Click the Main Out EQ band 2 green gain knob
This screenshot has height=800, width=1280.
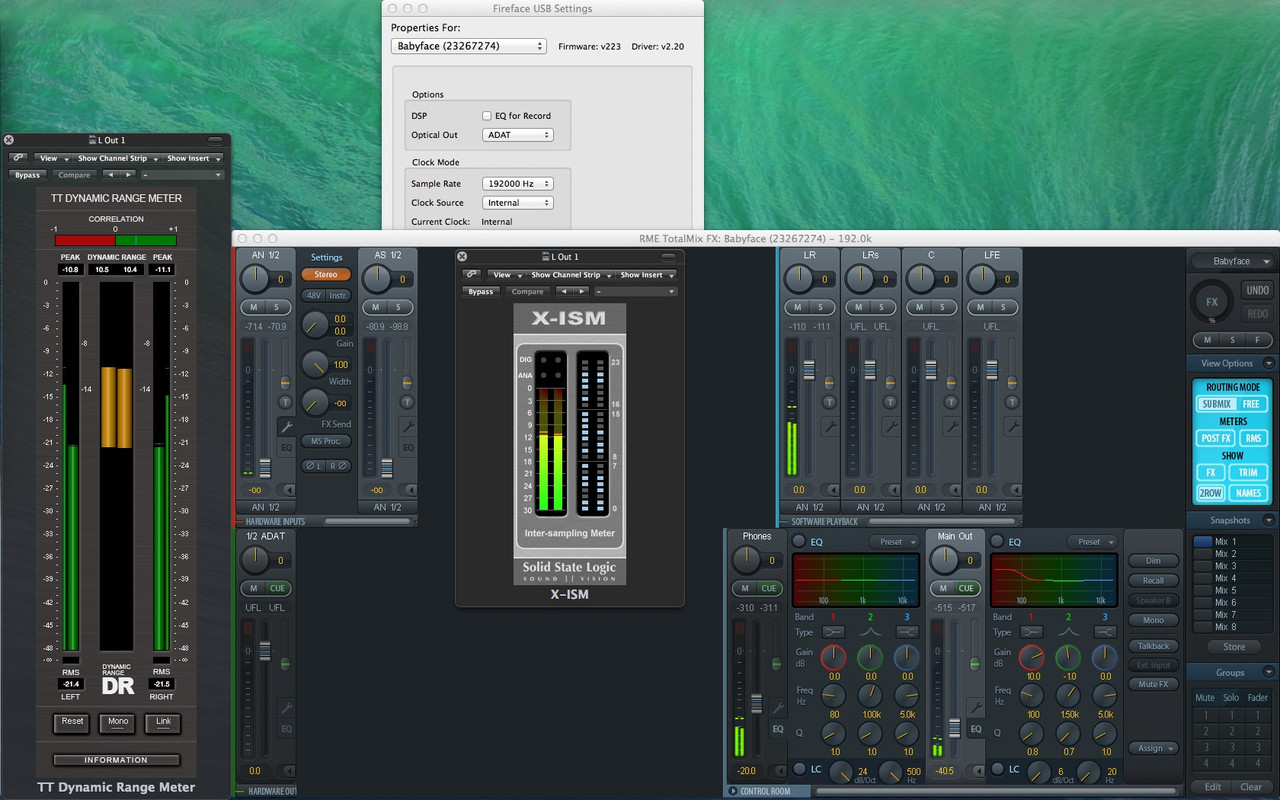1068,657
